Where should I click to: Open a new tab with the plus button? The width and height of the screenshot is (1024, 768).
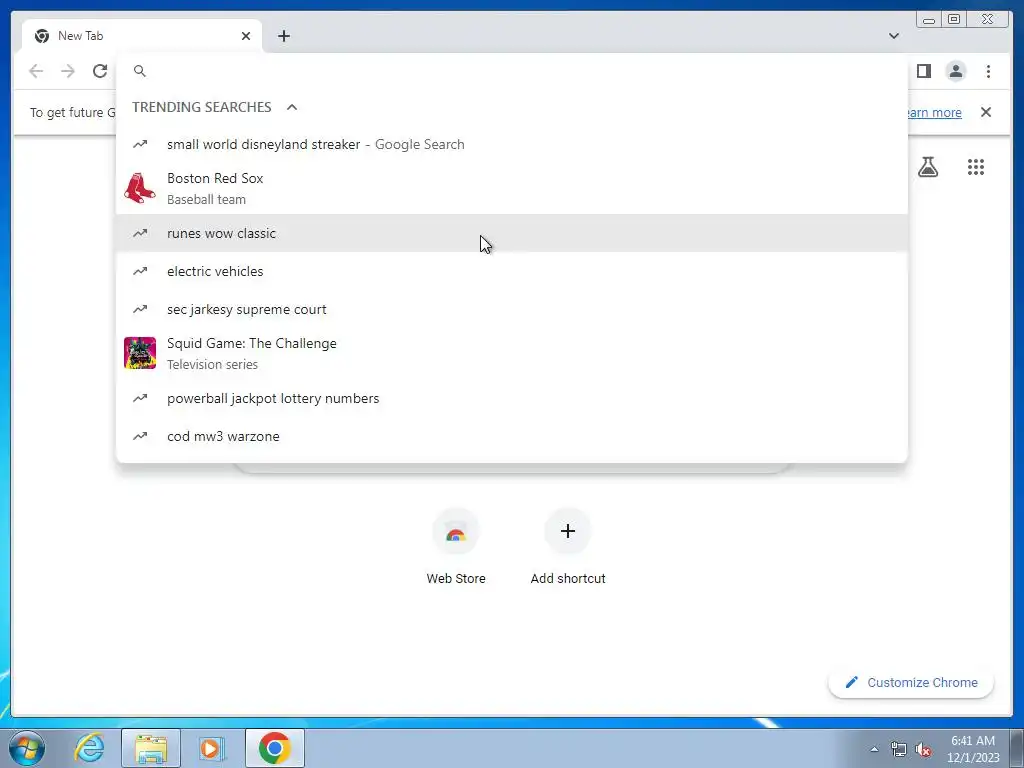click(283, 36)
